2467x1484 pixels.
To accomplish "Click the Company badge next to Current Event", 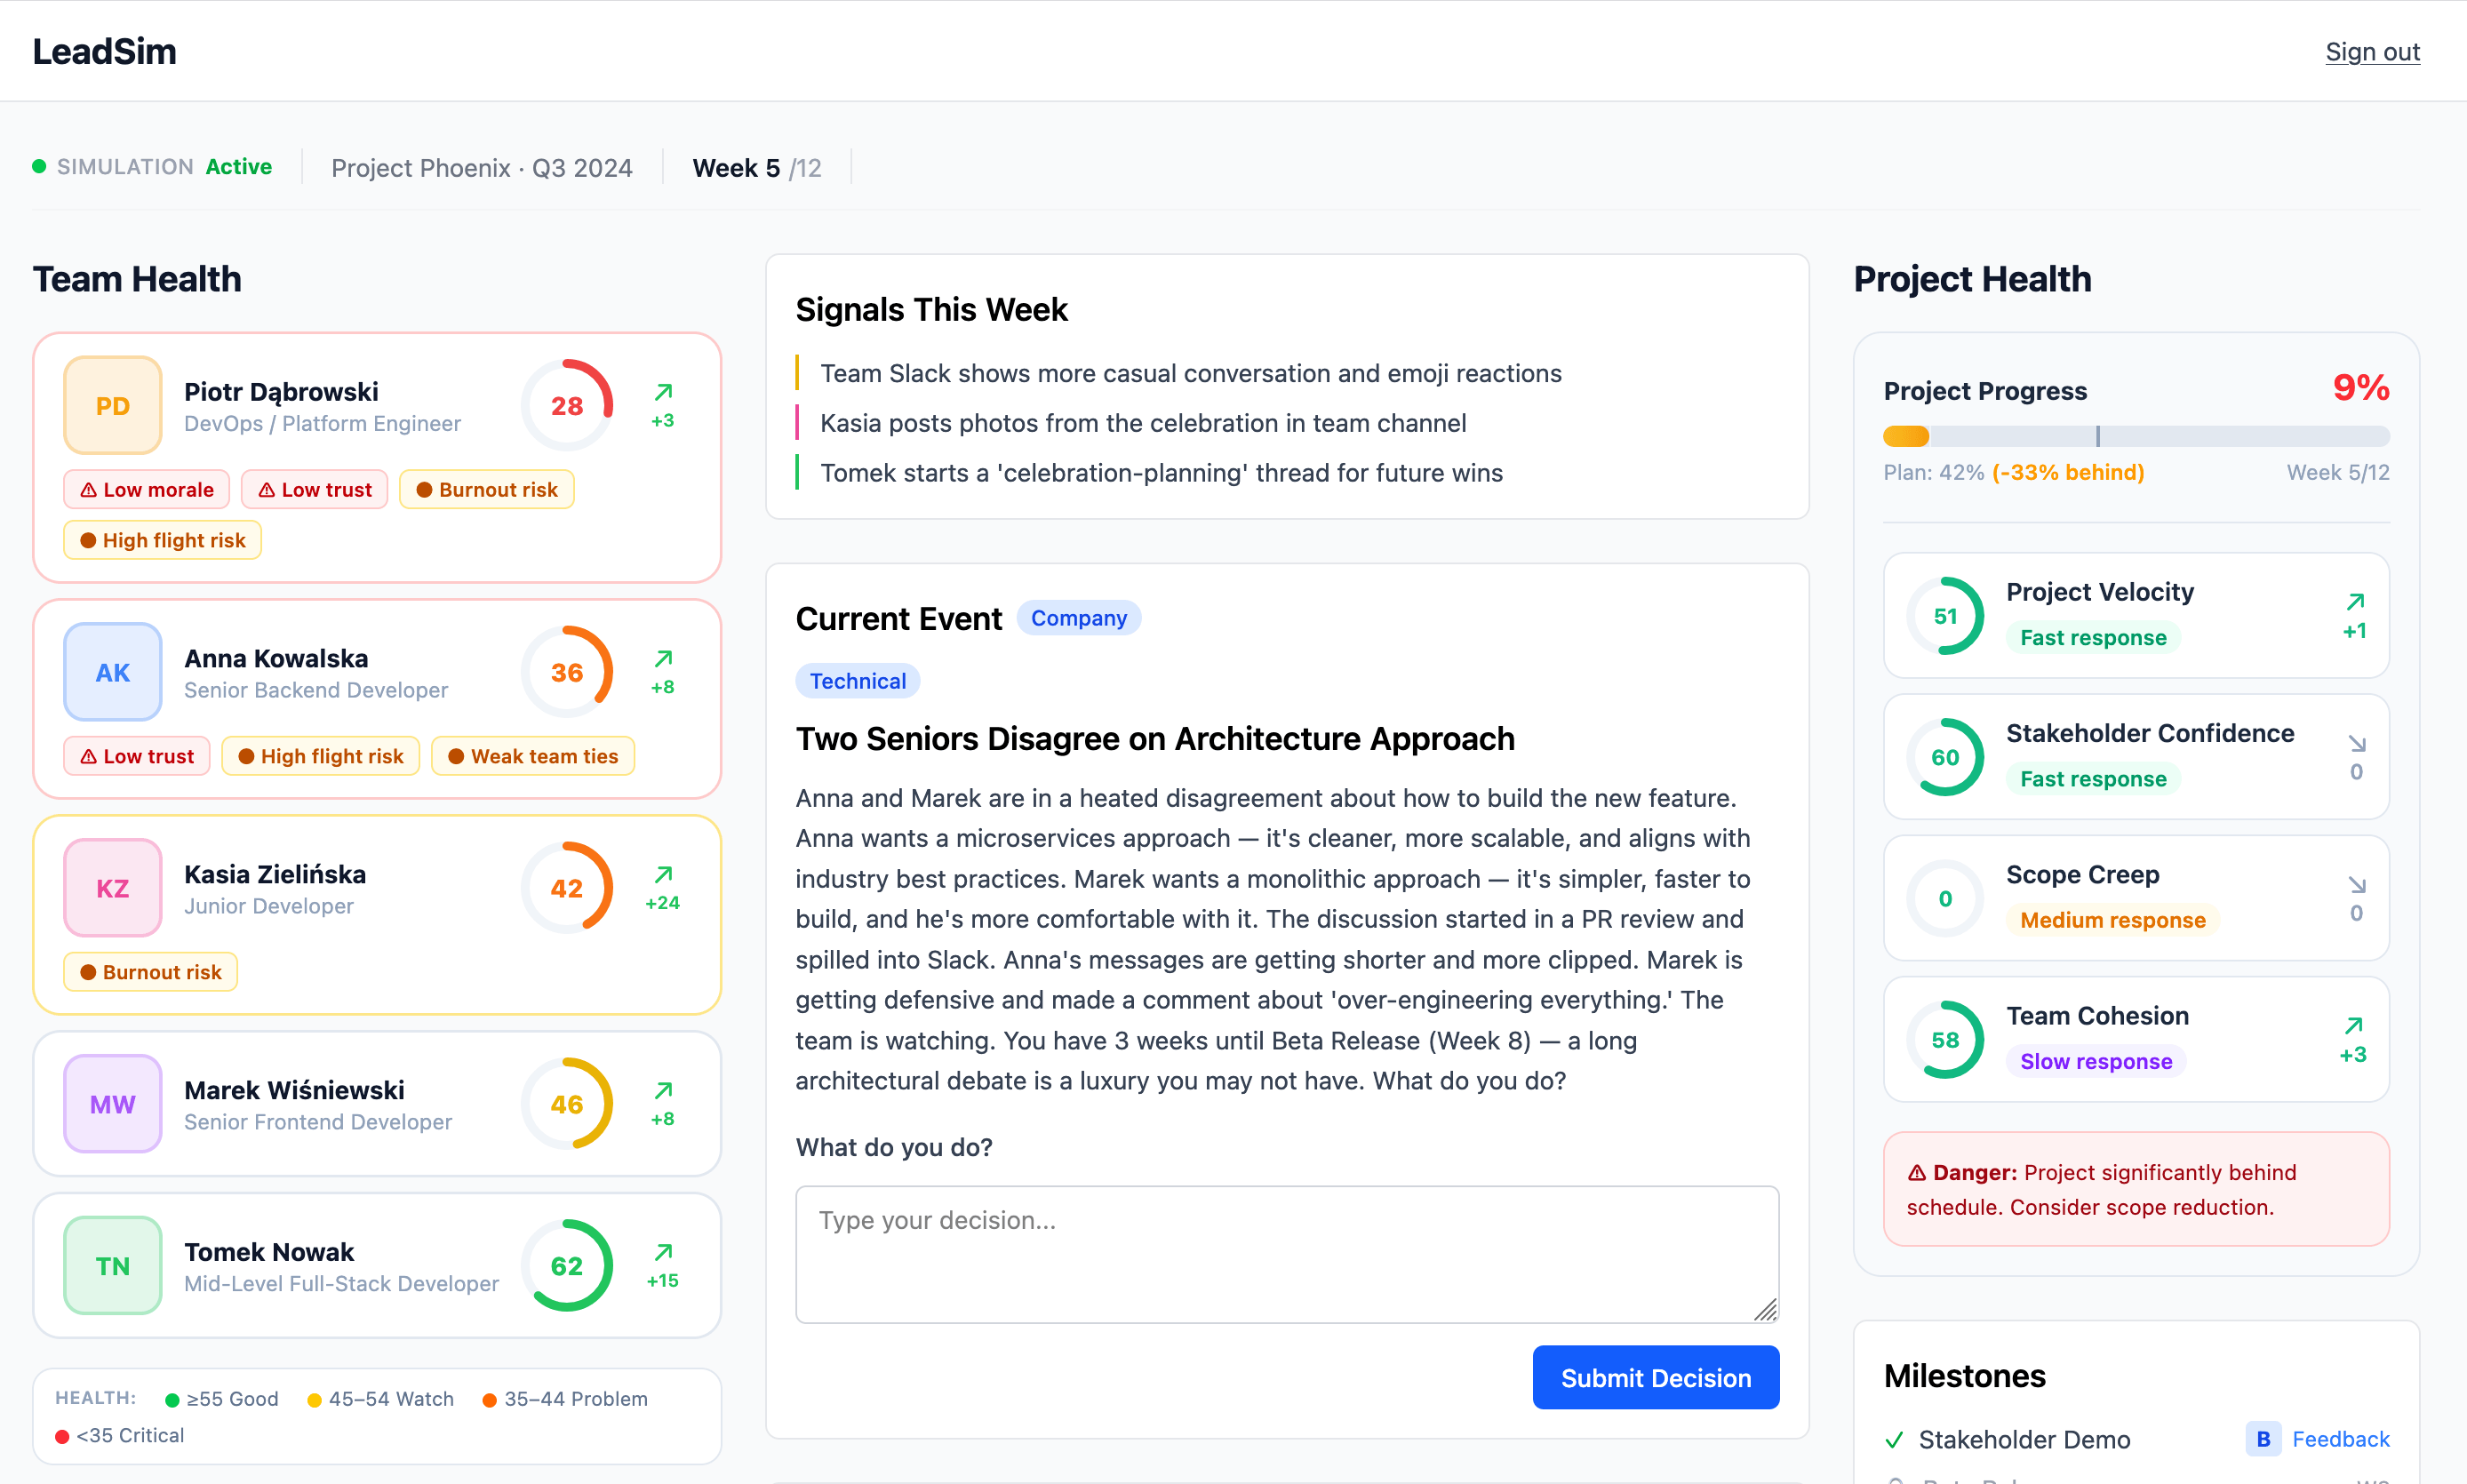I will tap(1079, 618).
